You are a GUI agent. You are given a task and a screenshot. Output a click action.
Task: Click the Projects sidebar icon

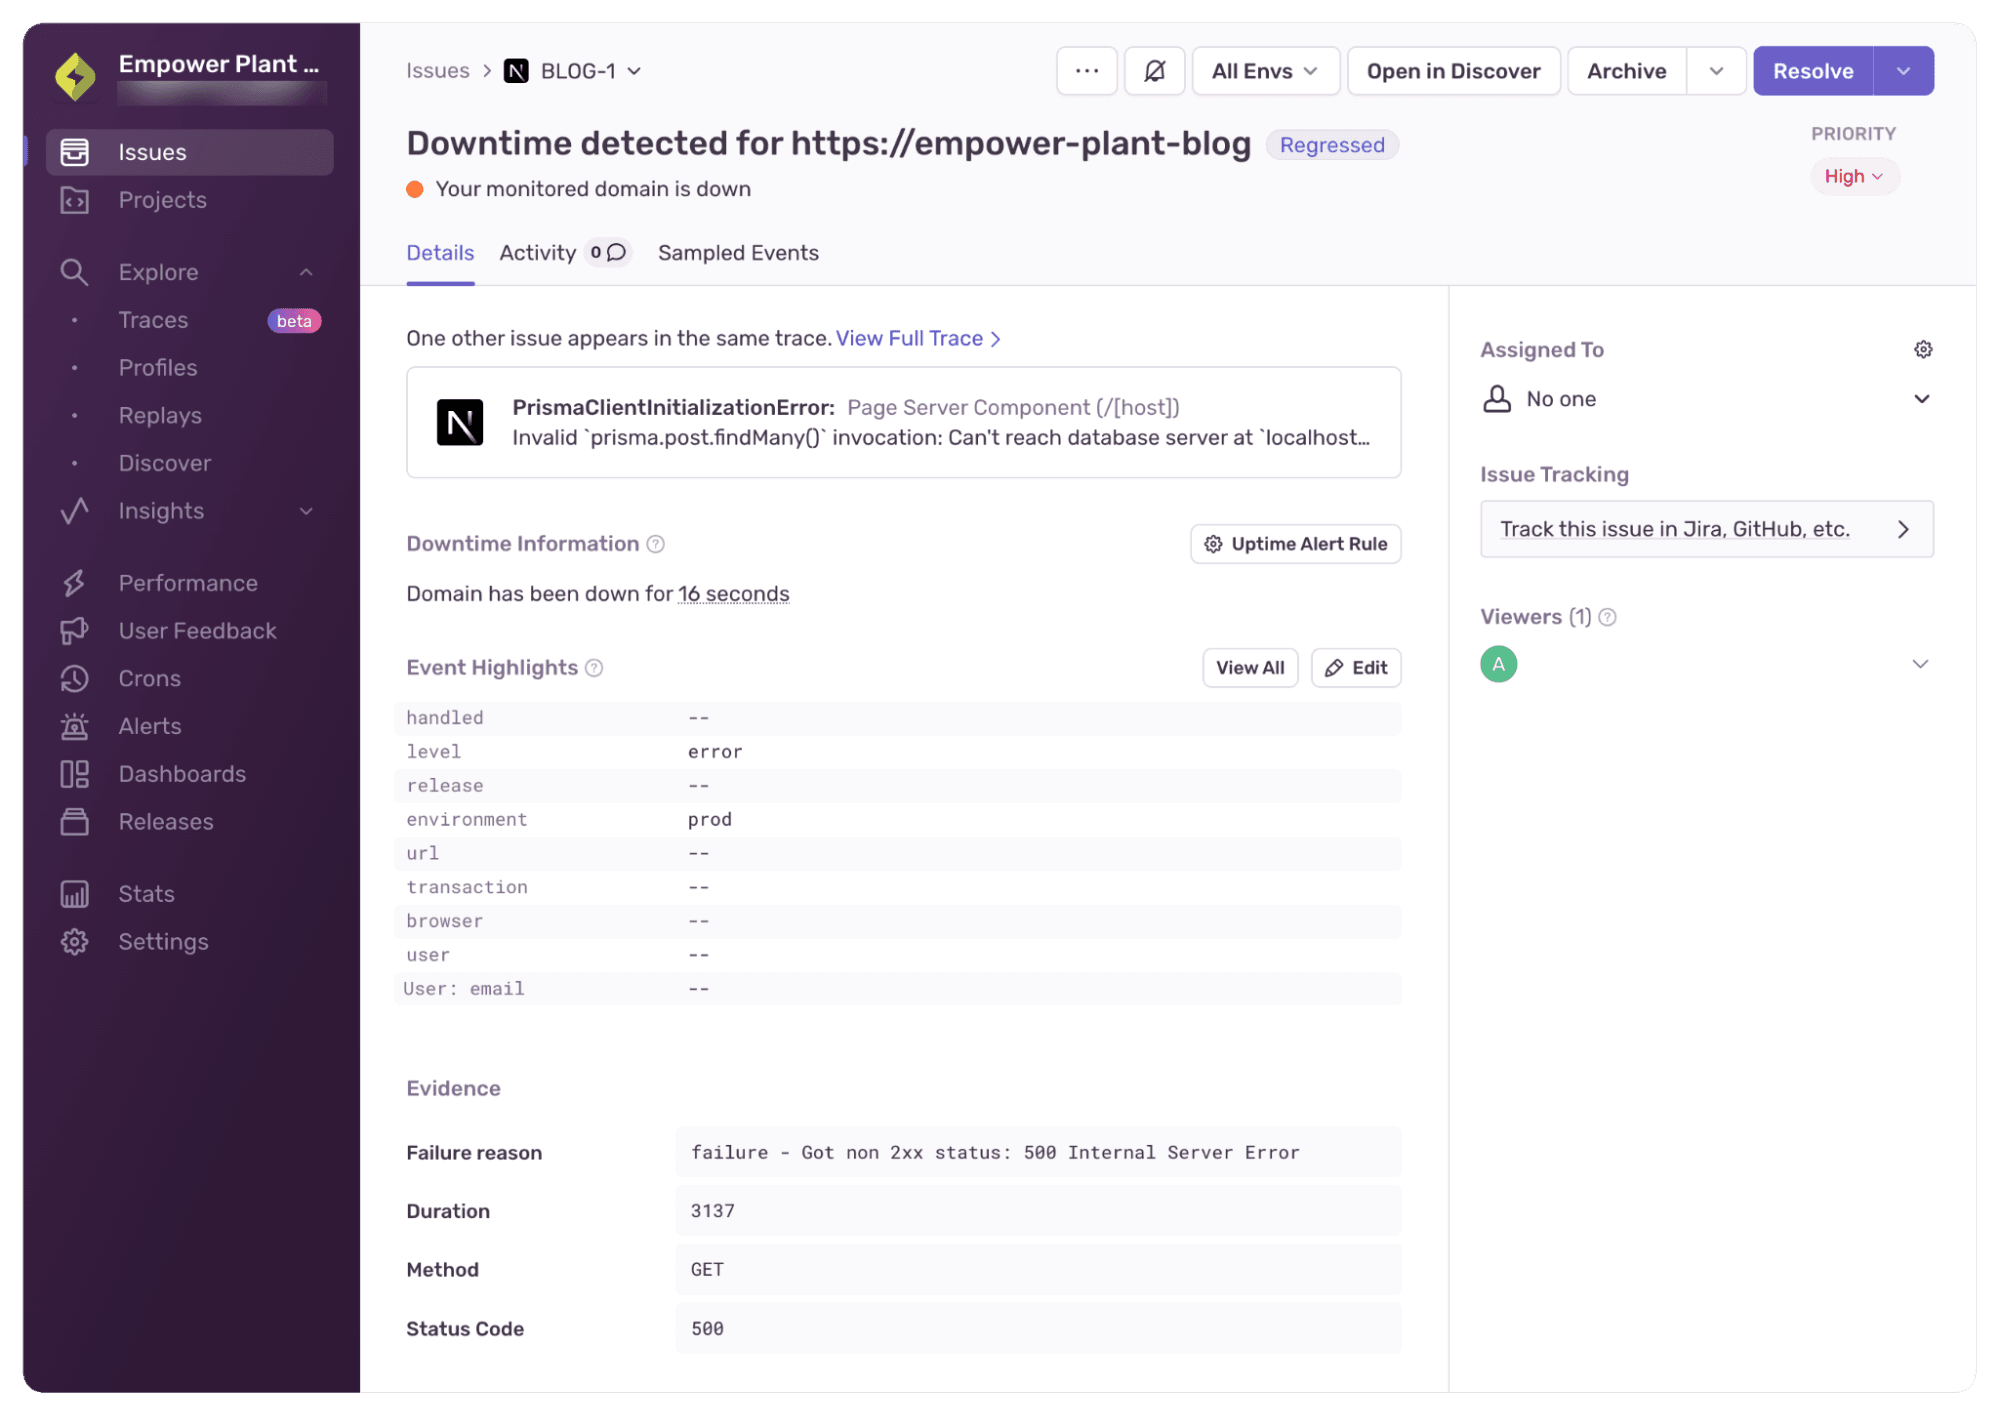point(74,200)
